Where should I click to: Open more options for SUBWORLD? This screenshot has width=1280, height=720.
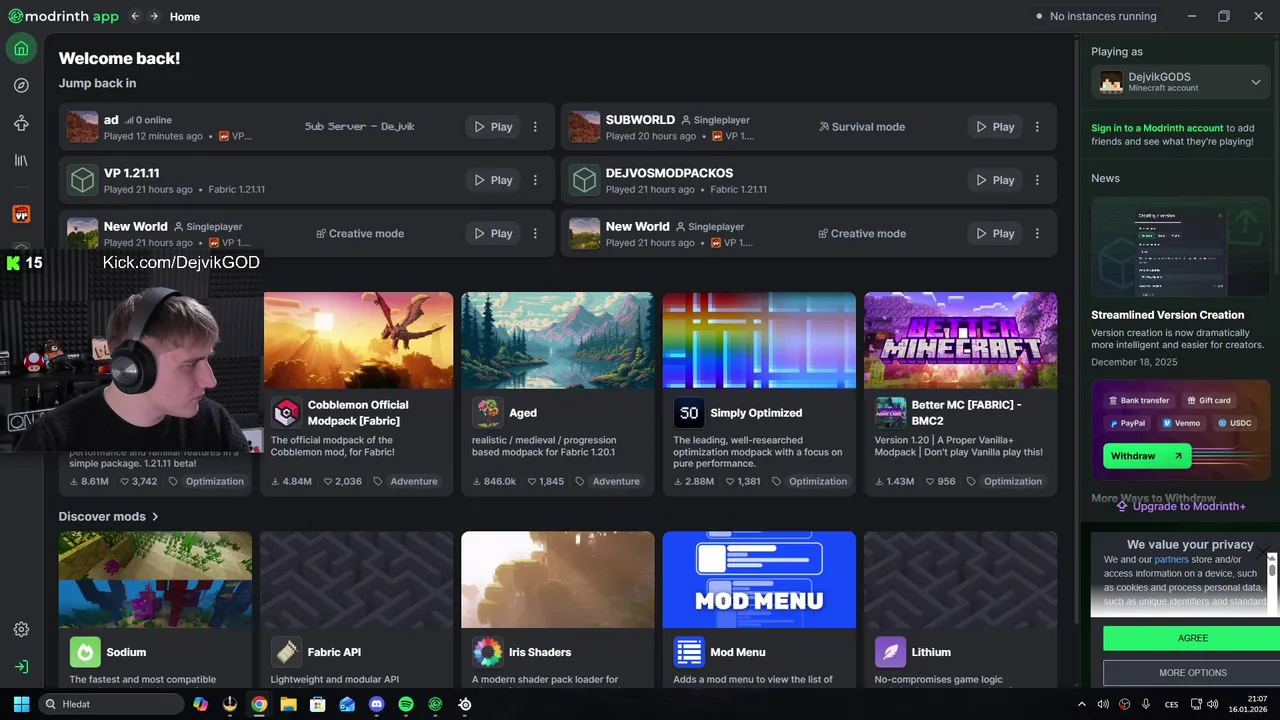coord(1037,127)
